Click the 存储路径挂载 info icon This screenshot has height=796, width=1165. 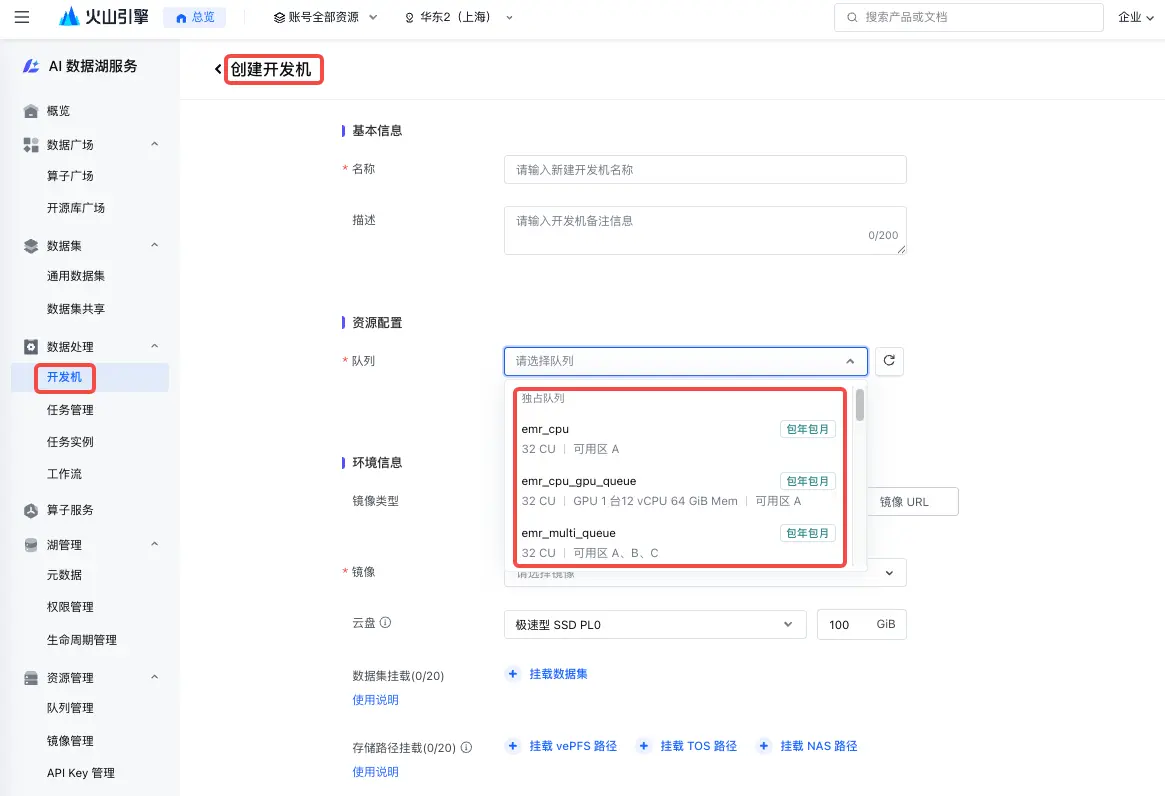tap(466, 748)
